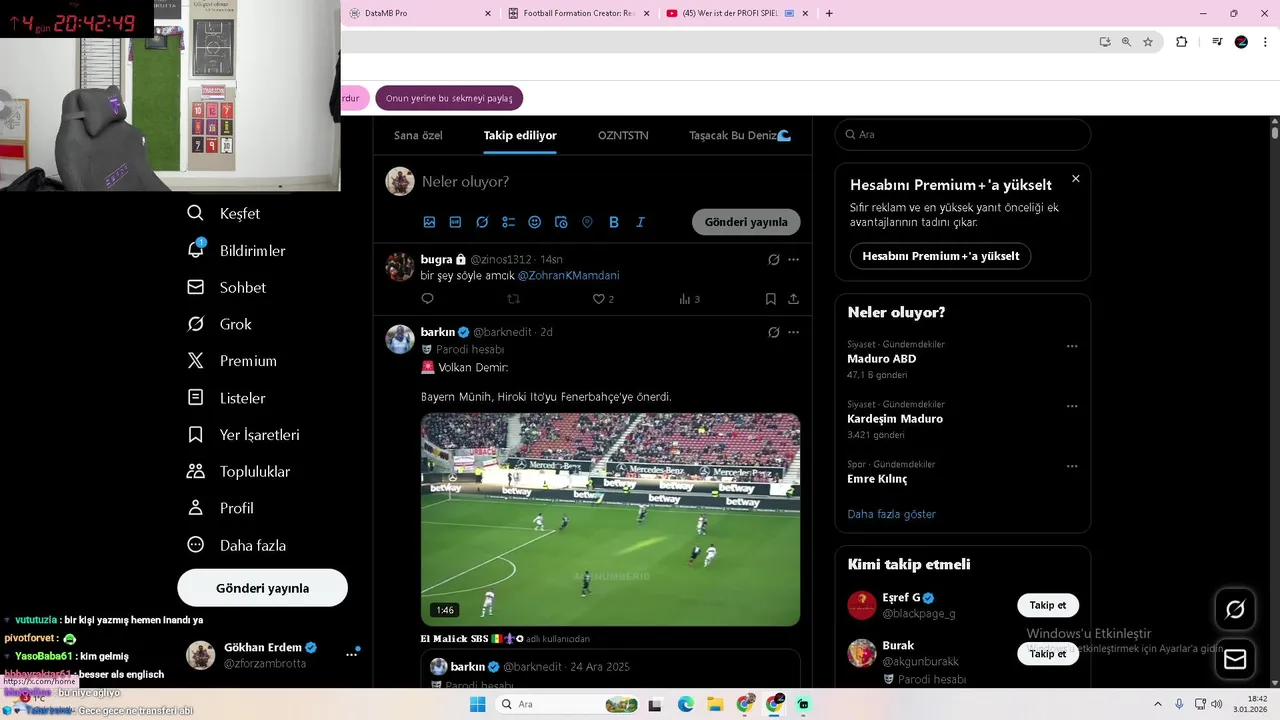Open new browser tab with plus

829,13
